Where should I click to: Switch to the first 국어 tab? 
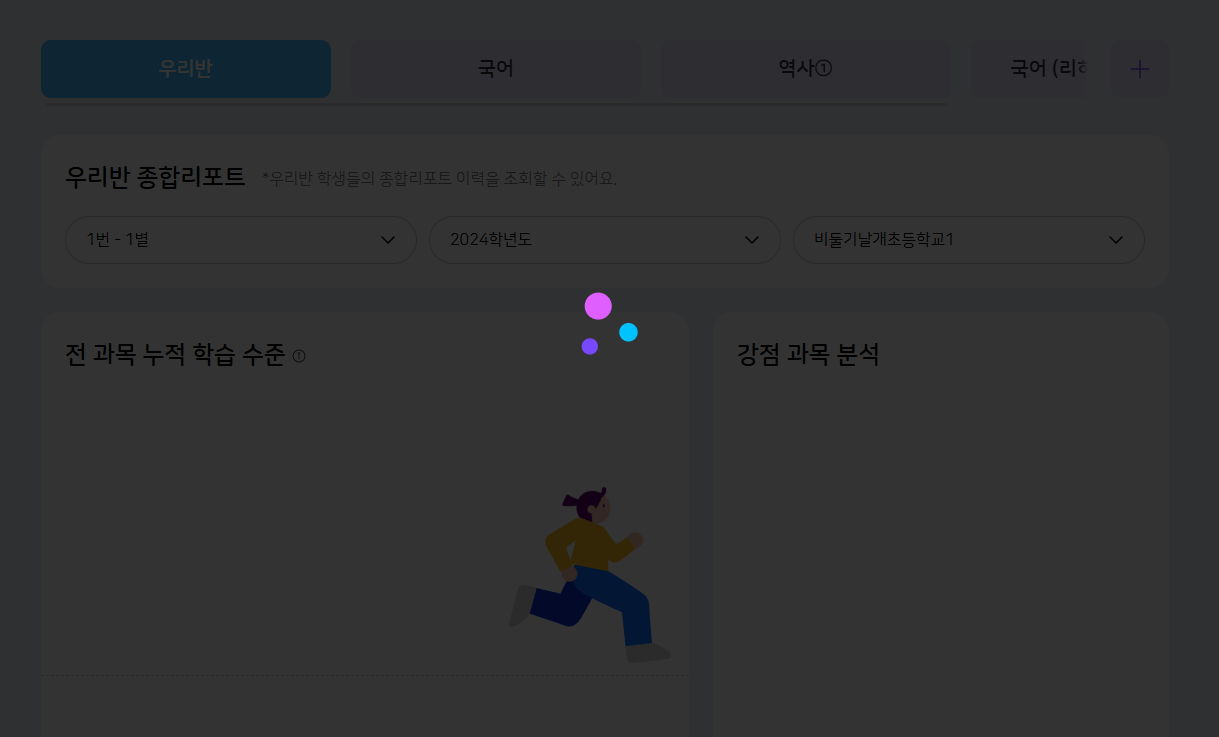click(x=496, y=69)
